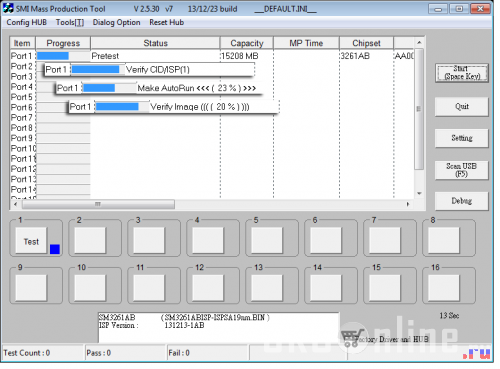Open the Dialog Option menu
500x369 pixels.
tap(116, 22)
